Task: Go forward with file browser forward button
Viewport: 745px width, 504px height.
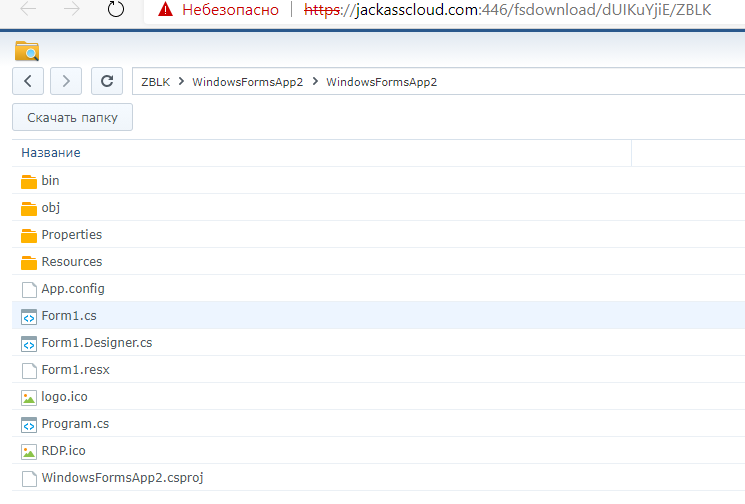Action: (66, 81)
